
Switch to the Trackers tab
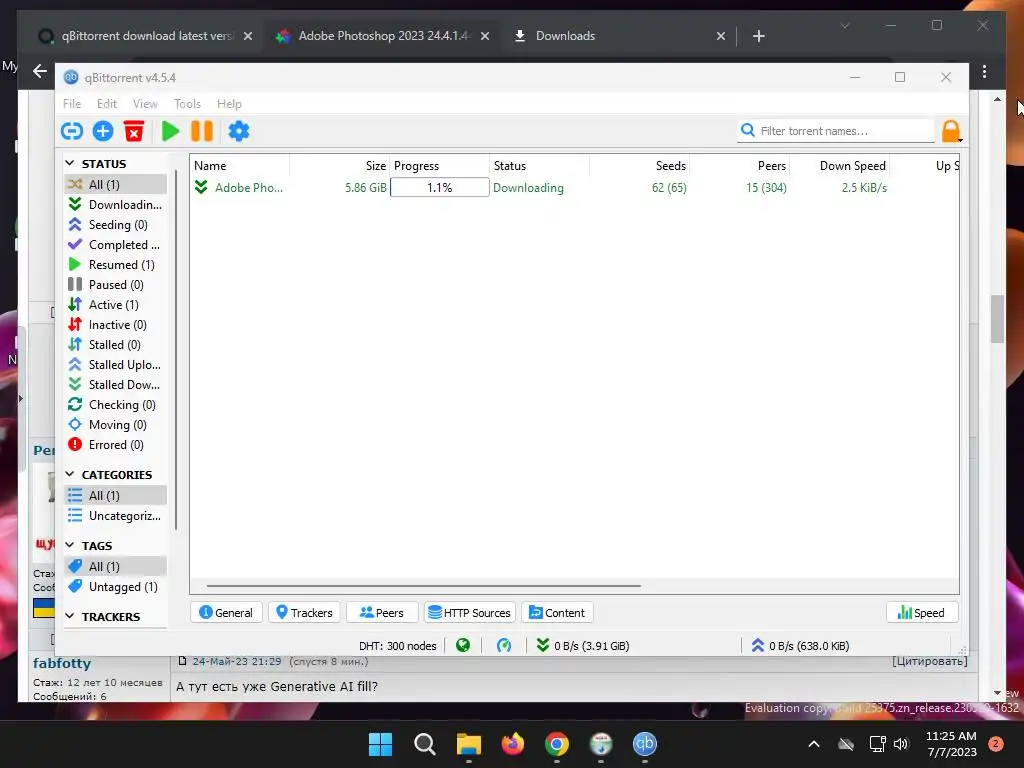[x=304, y=613]
